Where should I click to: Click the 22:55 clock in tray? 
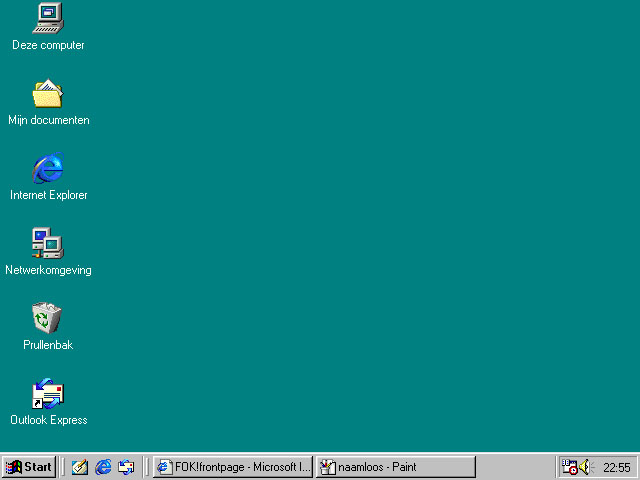(x=617, y=467)
